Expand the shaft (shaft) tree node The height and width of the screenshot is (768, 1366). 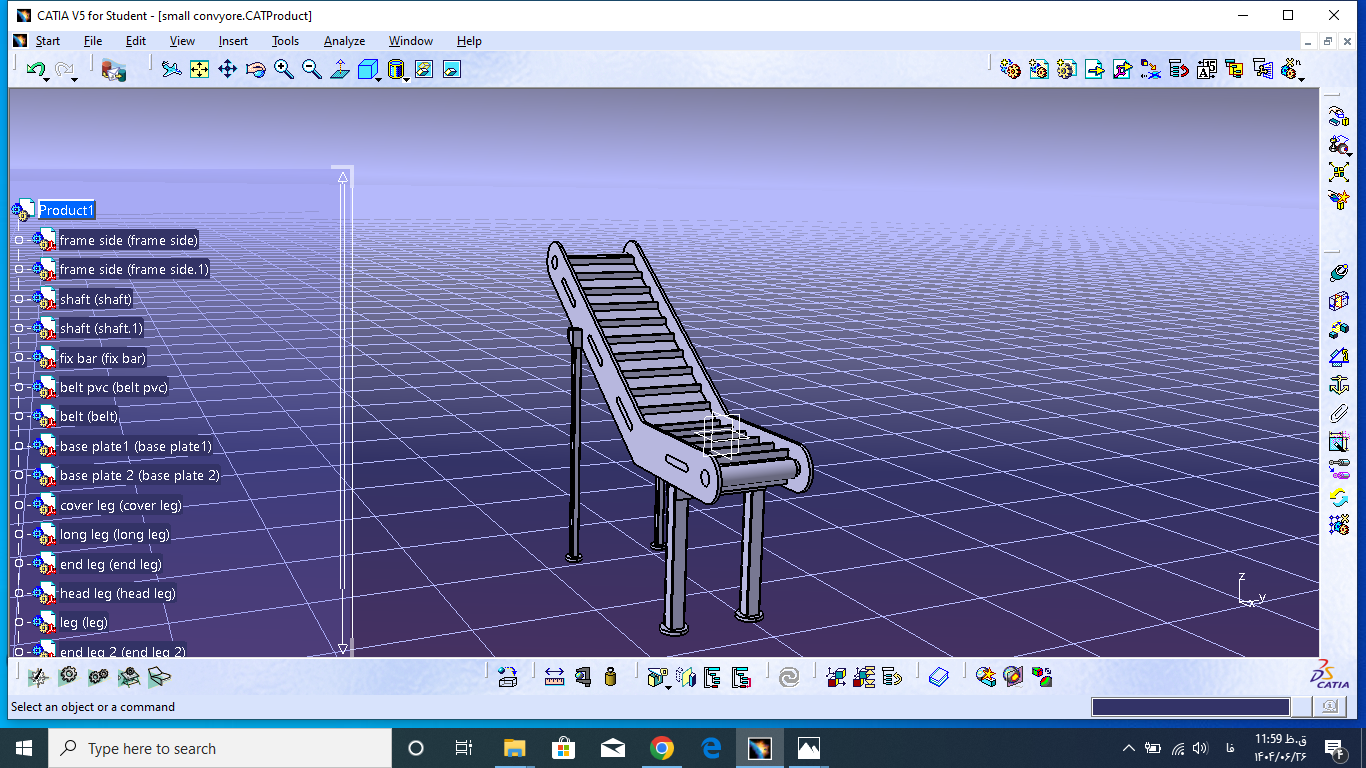pos(19,299)
